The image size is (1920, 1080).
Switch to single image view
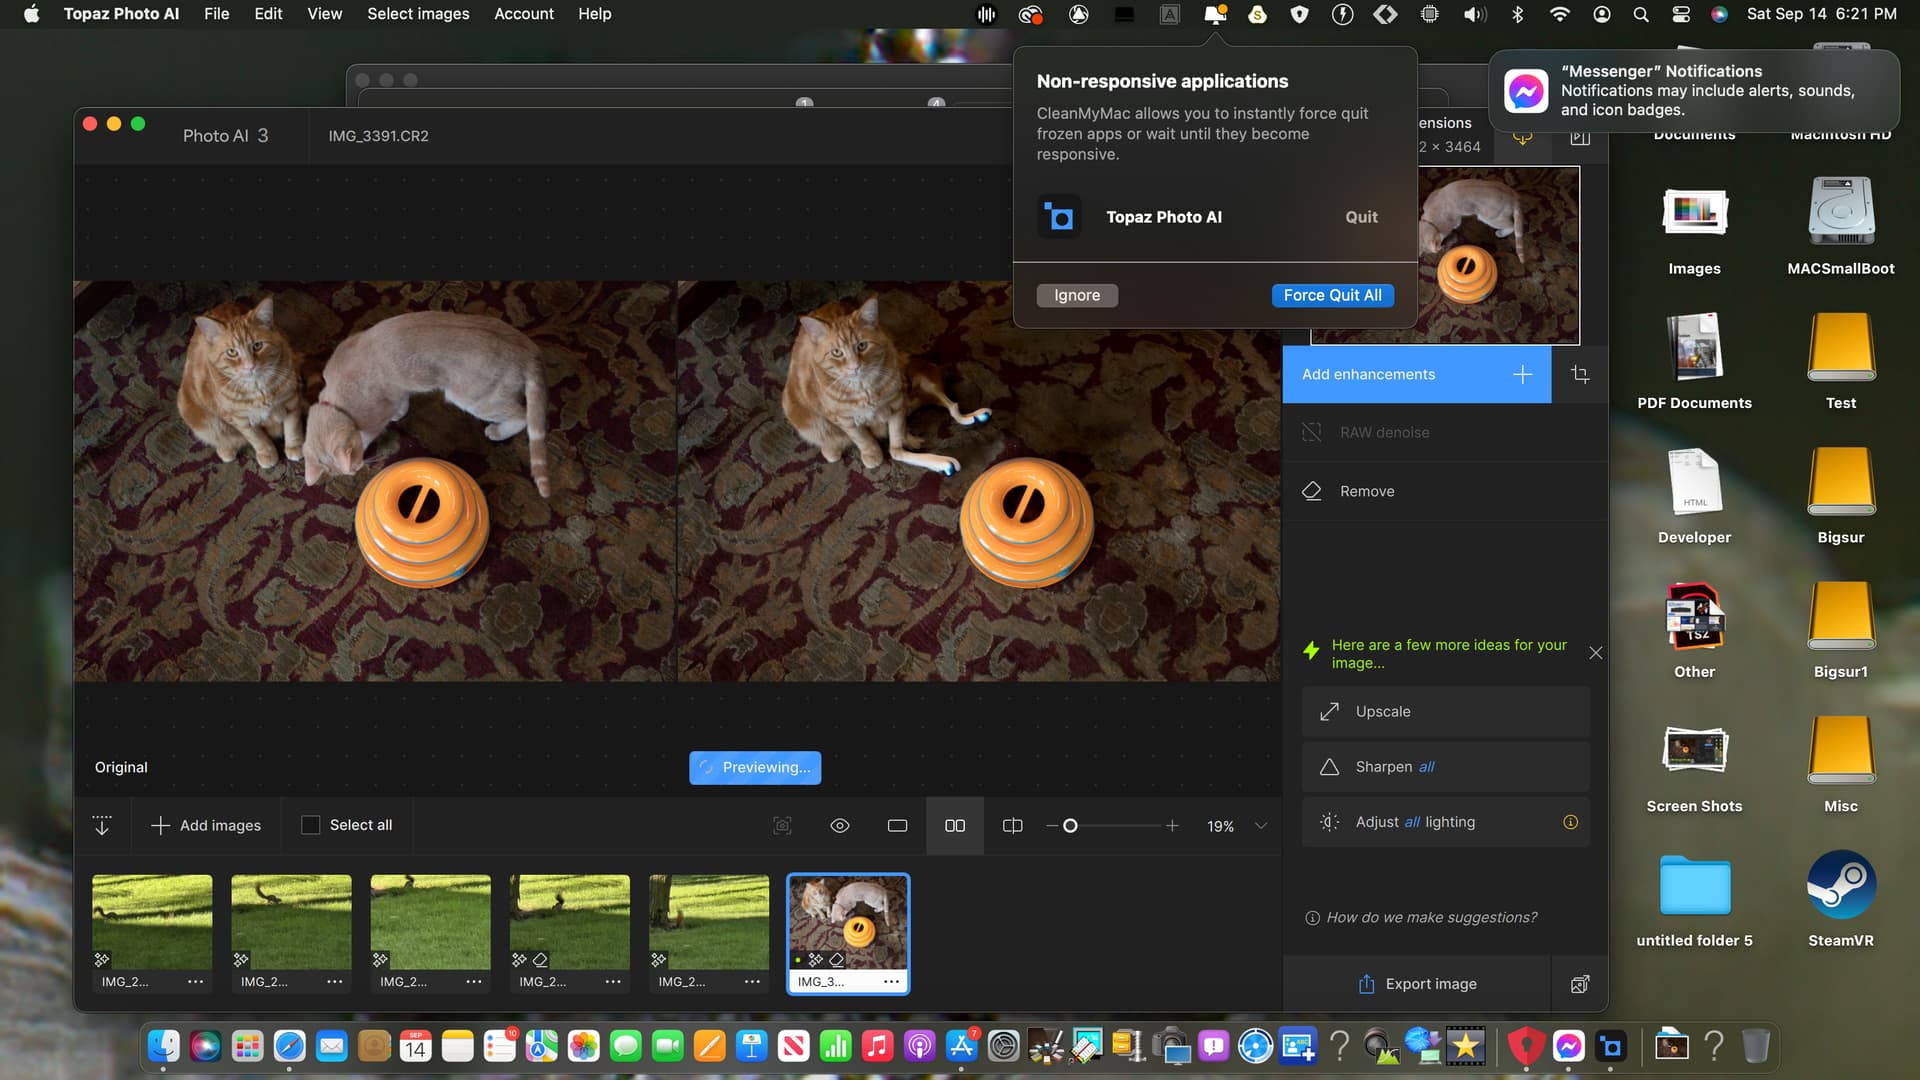897,826
